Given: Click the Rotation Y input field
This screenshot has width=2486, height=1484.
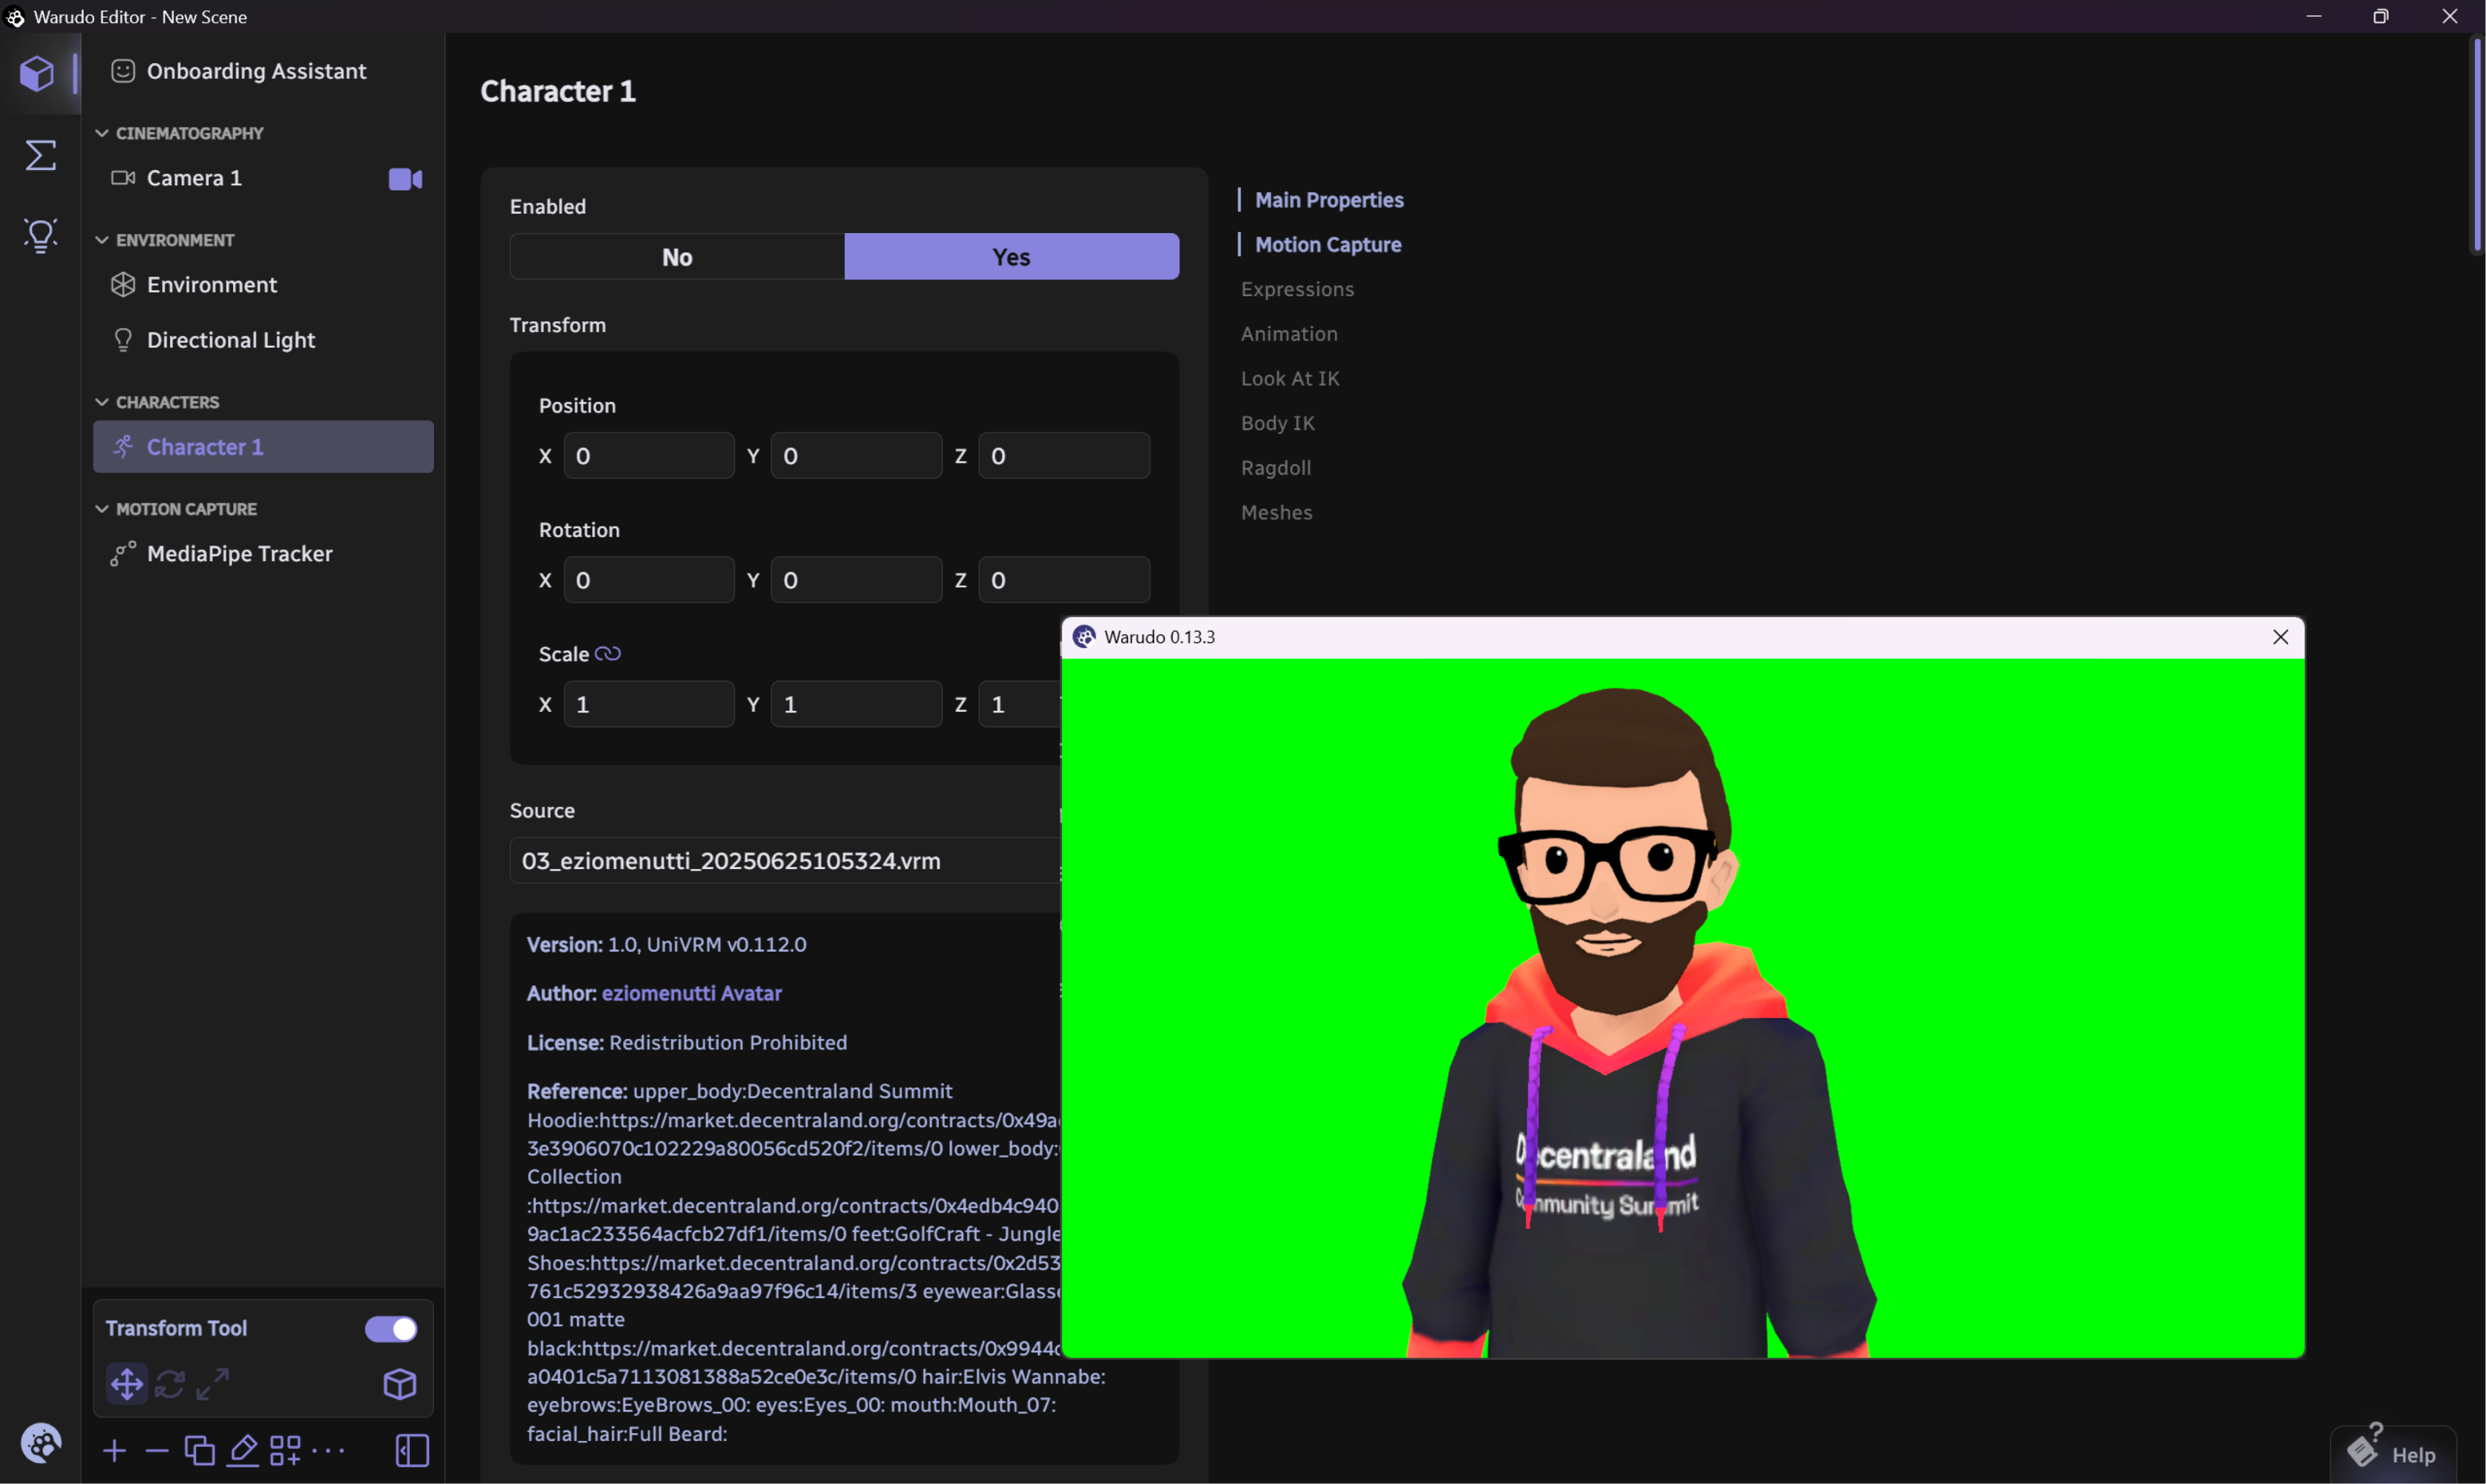Looking at the screenshot, I should point(856,580).
